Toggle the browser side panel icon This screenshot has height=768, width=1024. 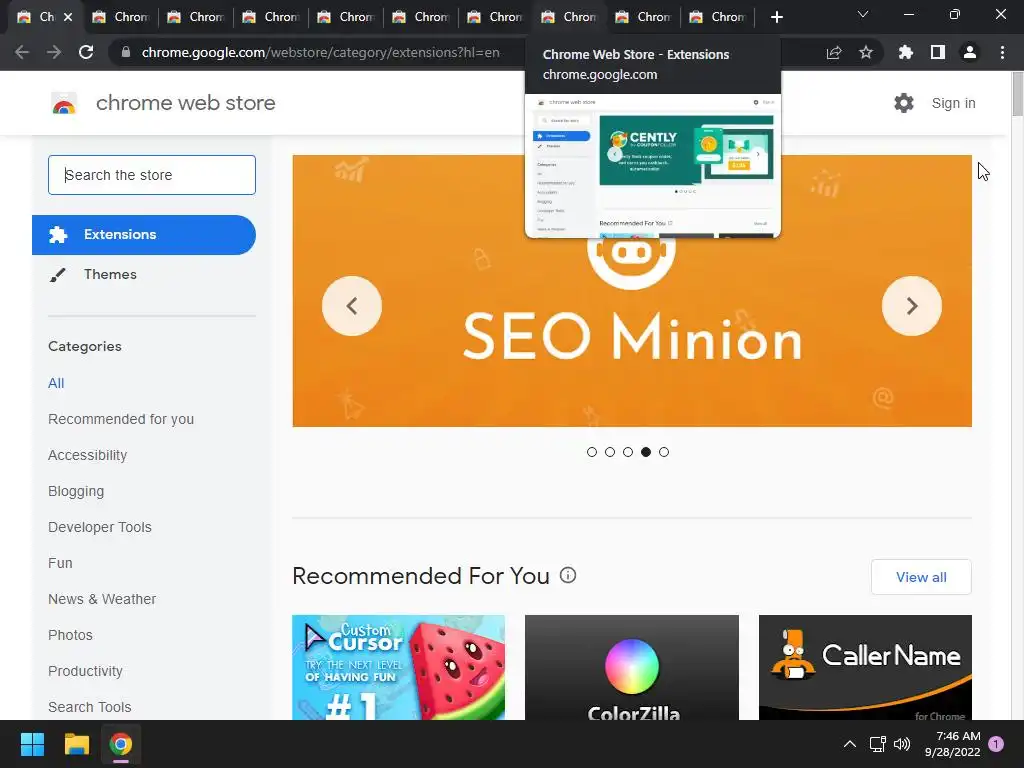[937, 52]
